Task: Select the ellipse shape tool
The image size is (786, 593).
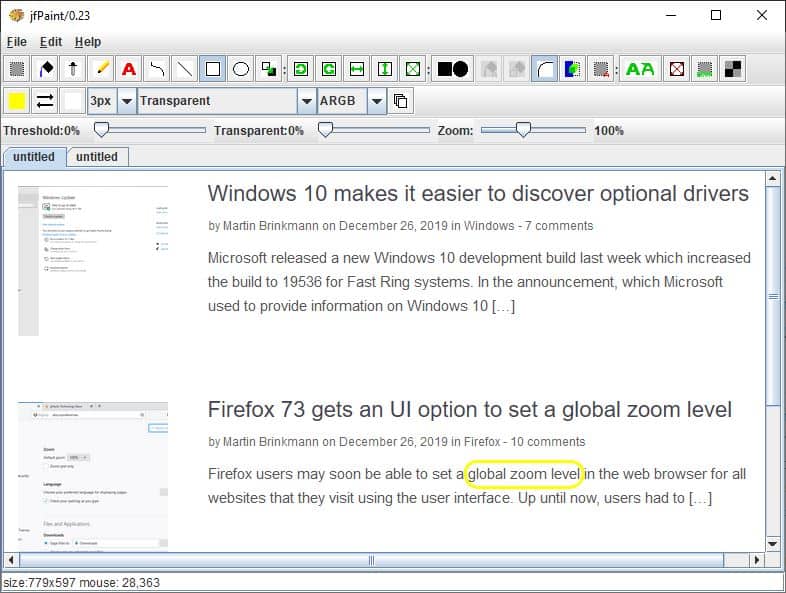Action: tap(241, 69)
